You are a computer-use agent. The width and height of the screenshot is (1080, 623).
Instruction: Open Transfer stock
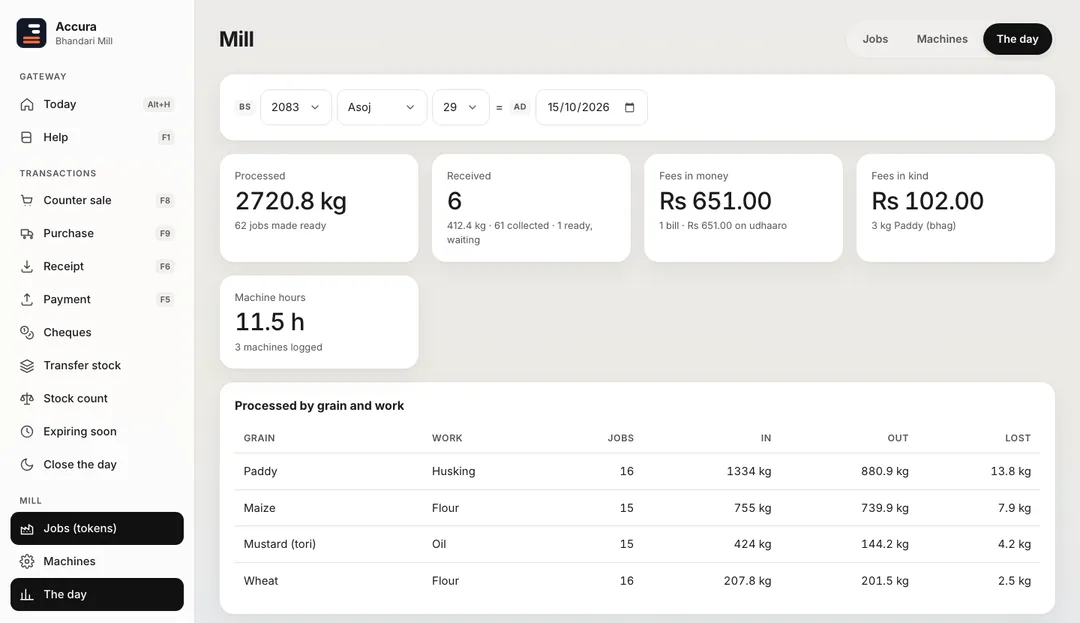click(x=97, y=366)
